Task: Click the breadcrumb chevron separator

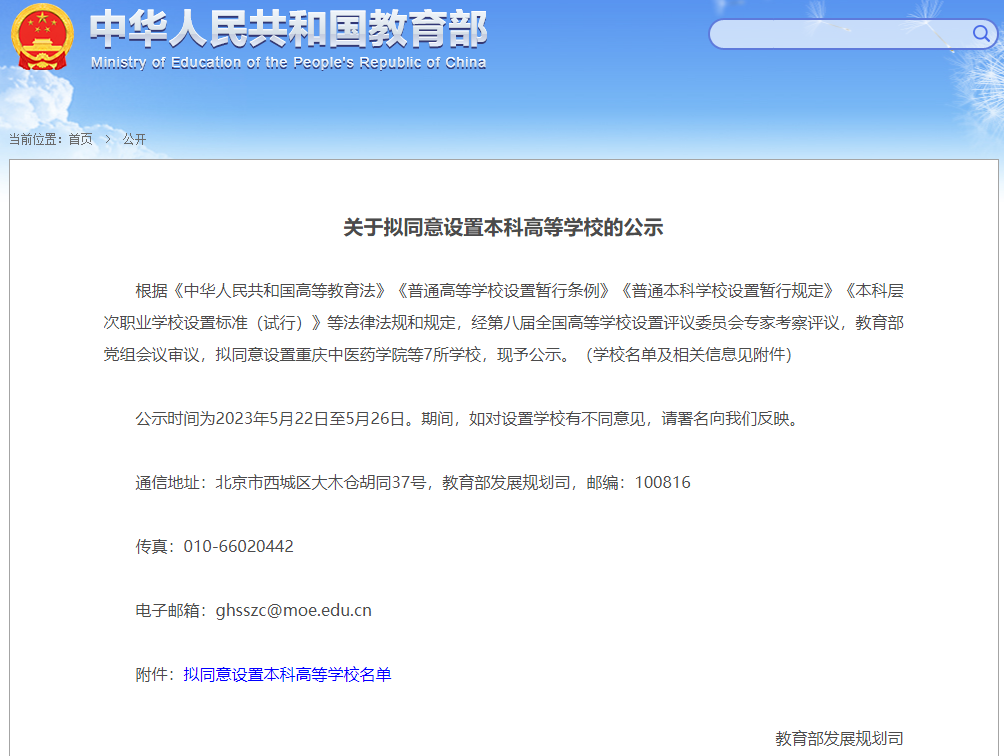Action: pos(108,139)
